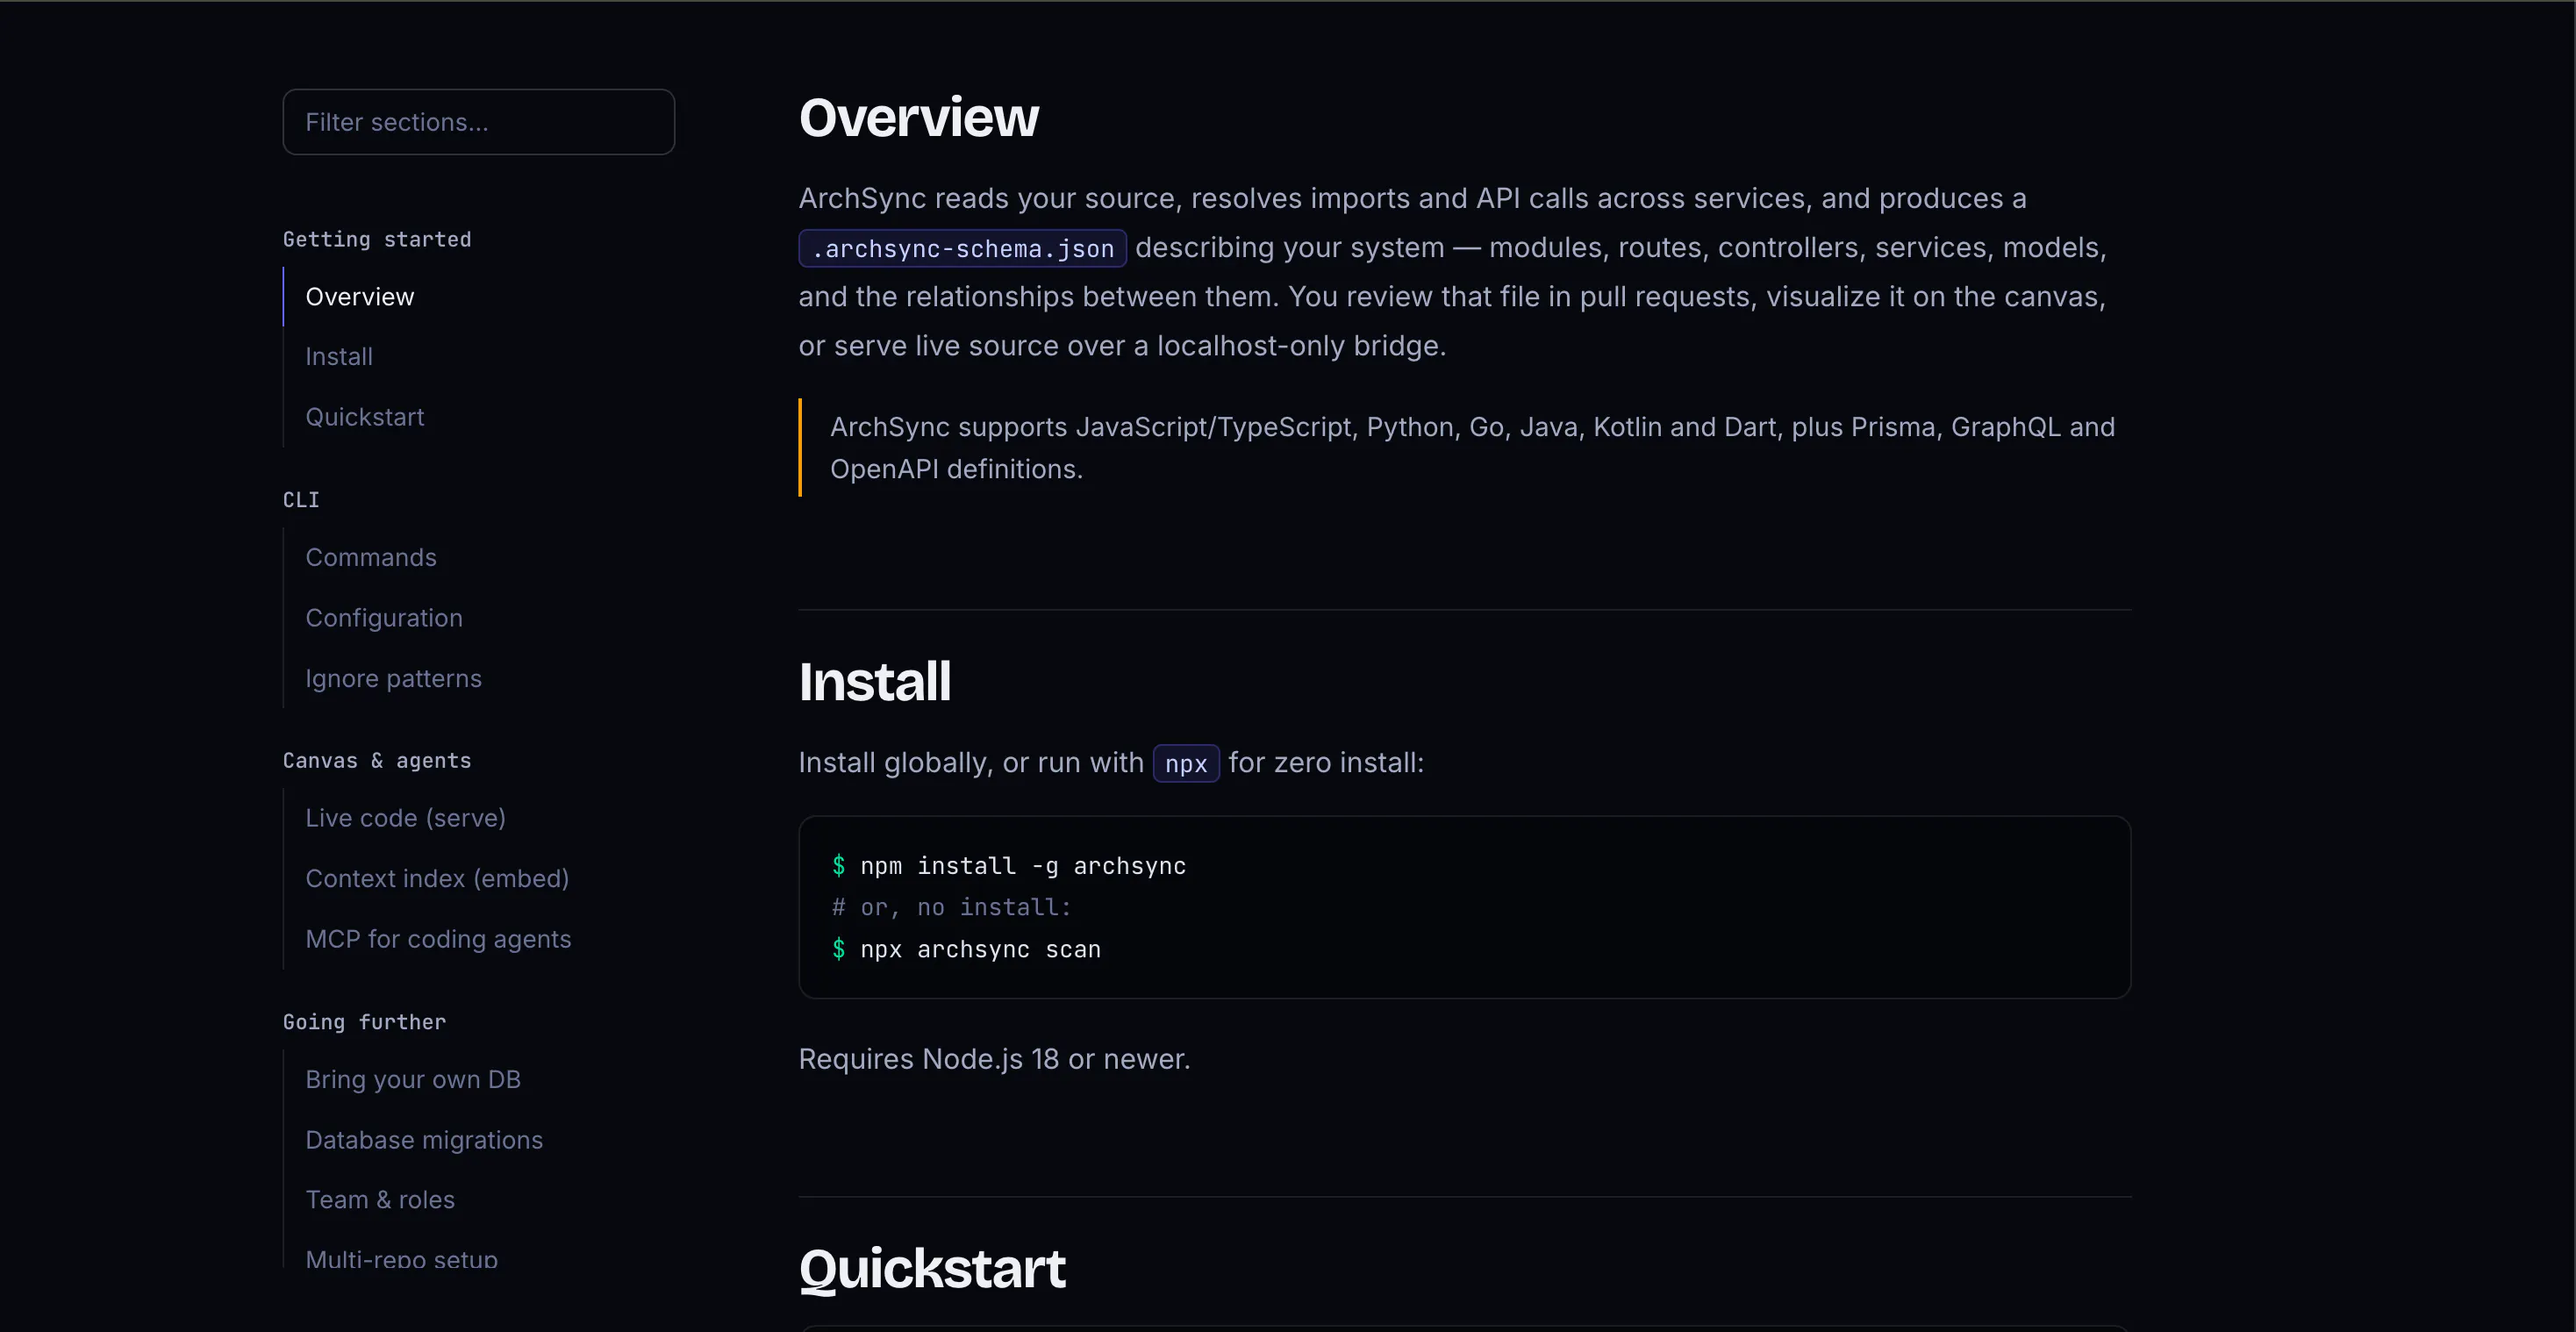Open the Ignore patterns section
2576x1332 pixels.
click(393, 678)
